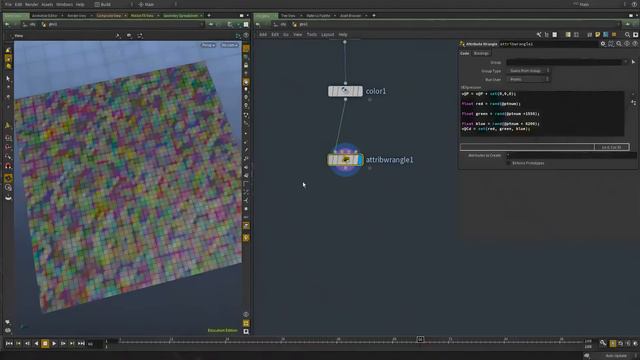640x360 pixels.
Task: Open the Render menu
Action: (31, 4)
